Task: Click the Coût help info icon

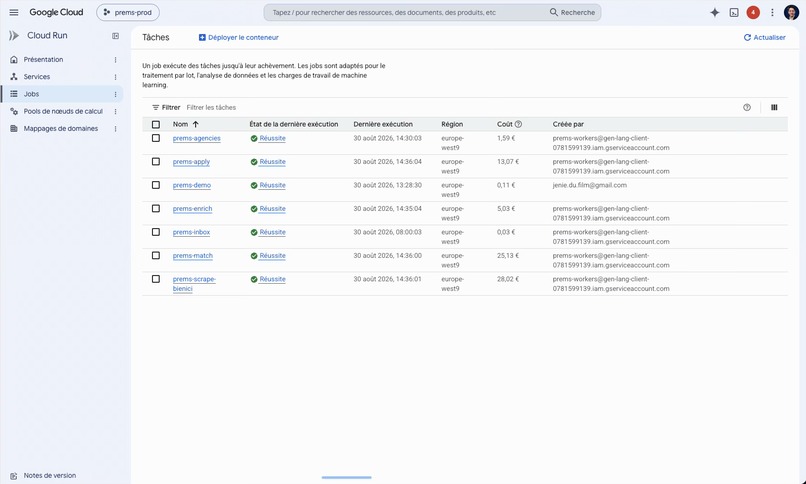Action: pos(518,124)
